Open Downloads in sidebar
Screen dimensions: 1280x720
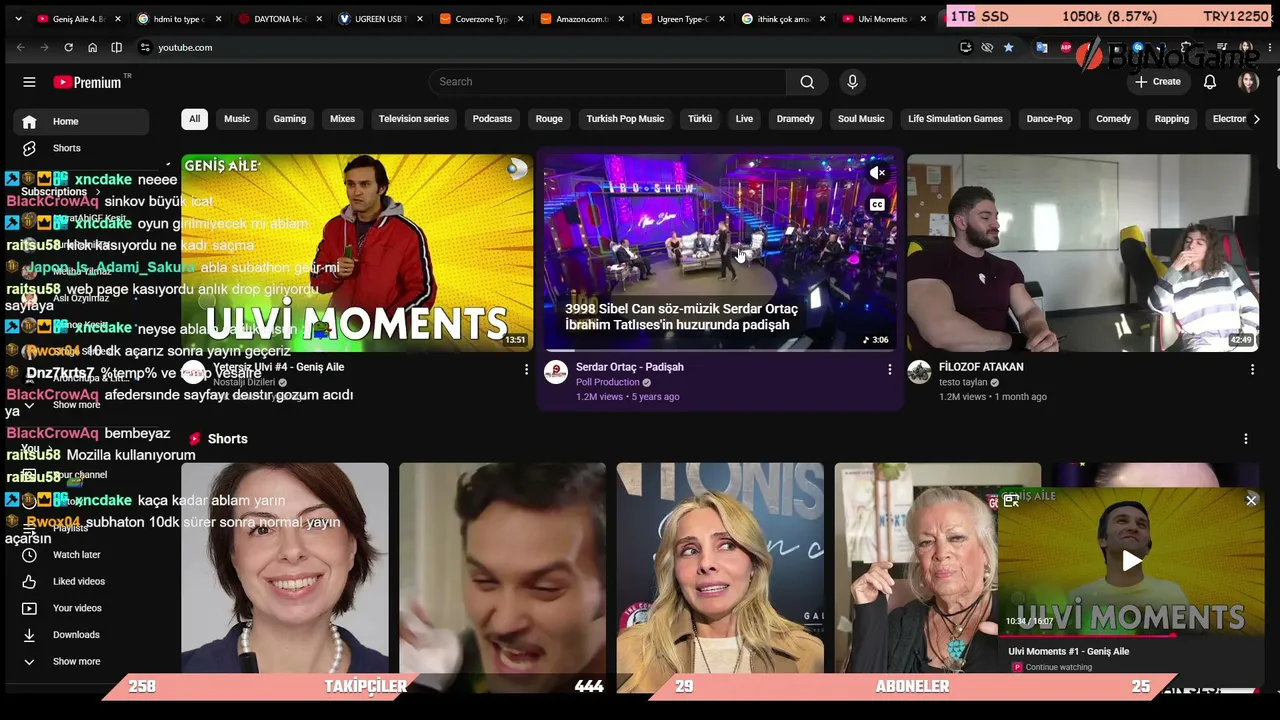click(x=77, y=635)
